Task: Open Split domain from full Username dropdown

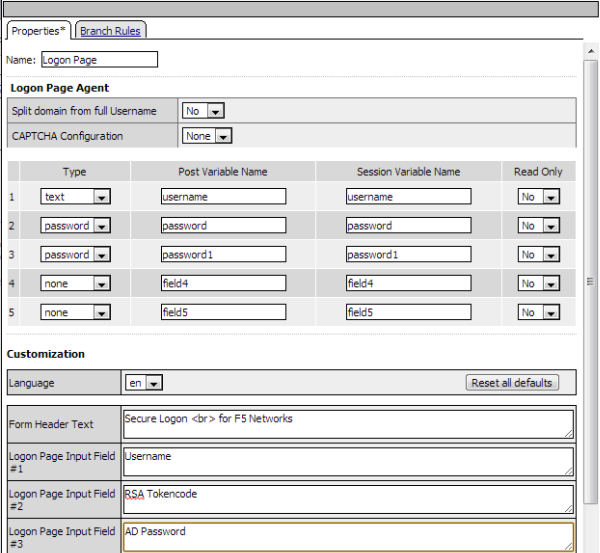Action: tap(203, 111)
